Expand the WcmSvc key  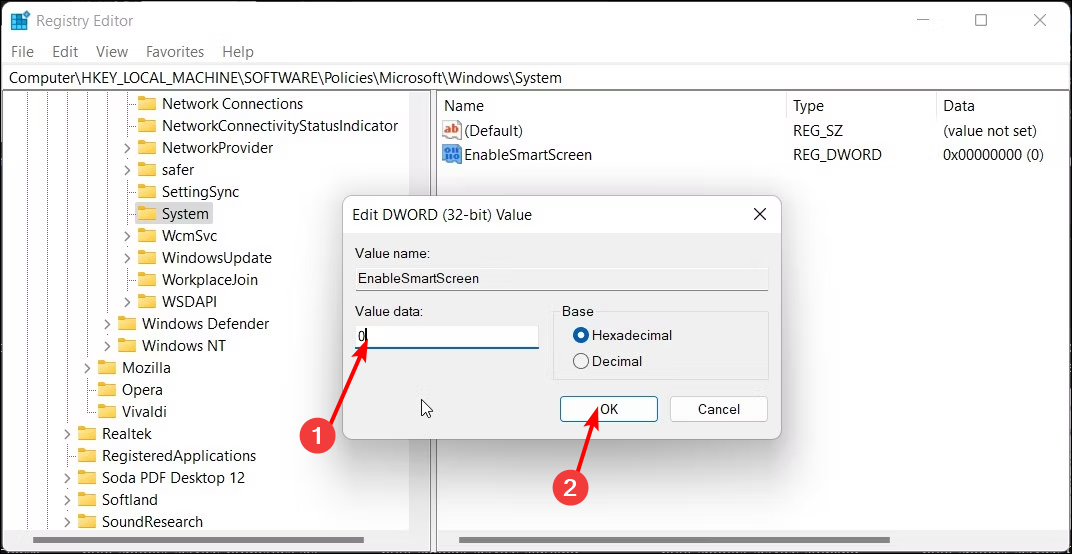(127, 236)
